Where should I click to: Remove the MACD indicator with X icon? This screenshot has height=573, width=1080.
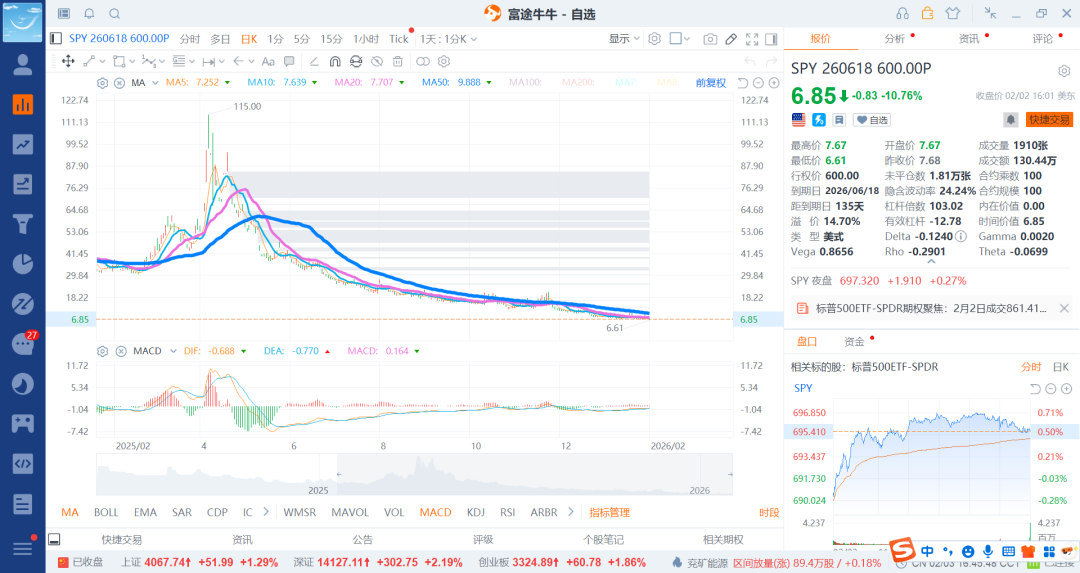(121, 351)
